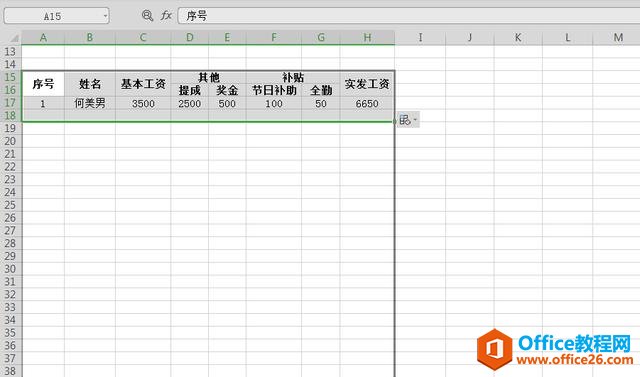
Task: Open the fx insert function icon
Action: 166,16
